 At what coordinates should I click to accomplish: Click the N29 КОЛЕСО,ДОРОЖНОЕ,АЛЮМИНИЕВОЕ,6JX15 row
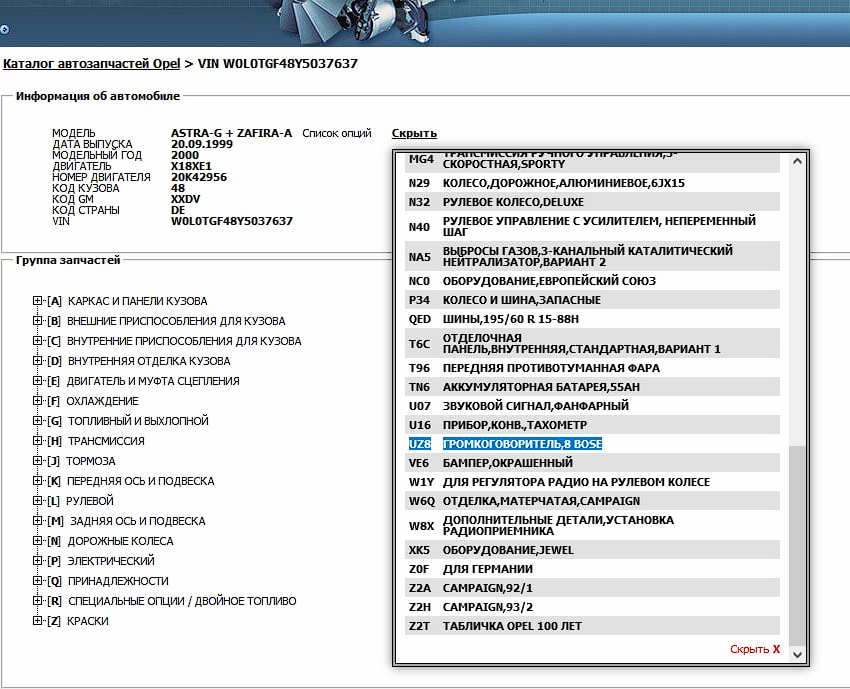pyautogui.click(x=592, y=183)
